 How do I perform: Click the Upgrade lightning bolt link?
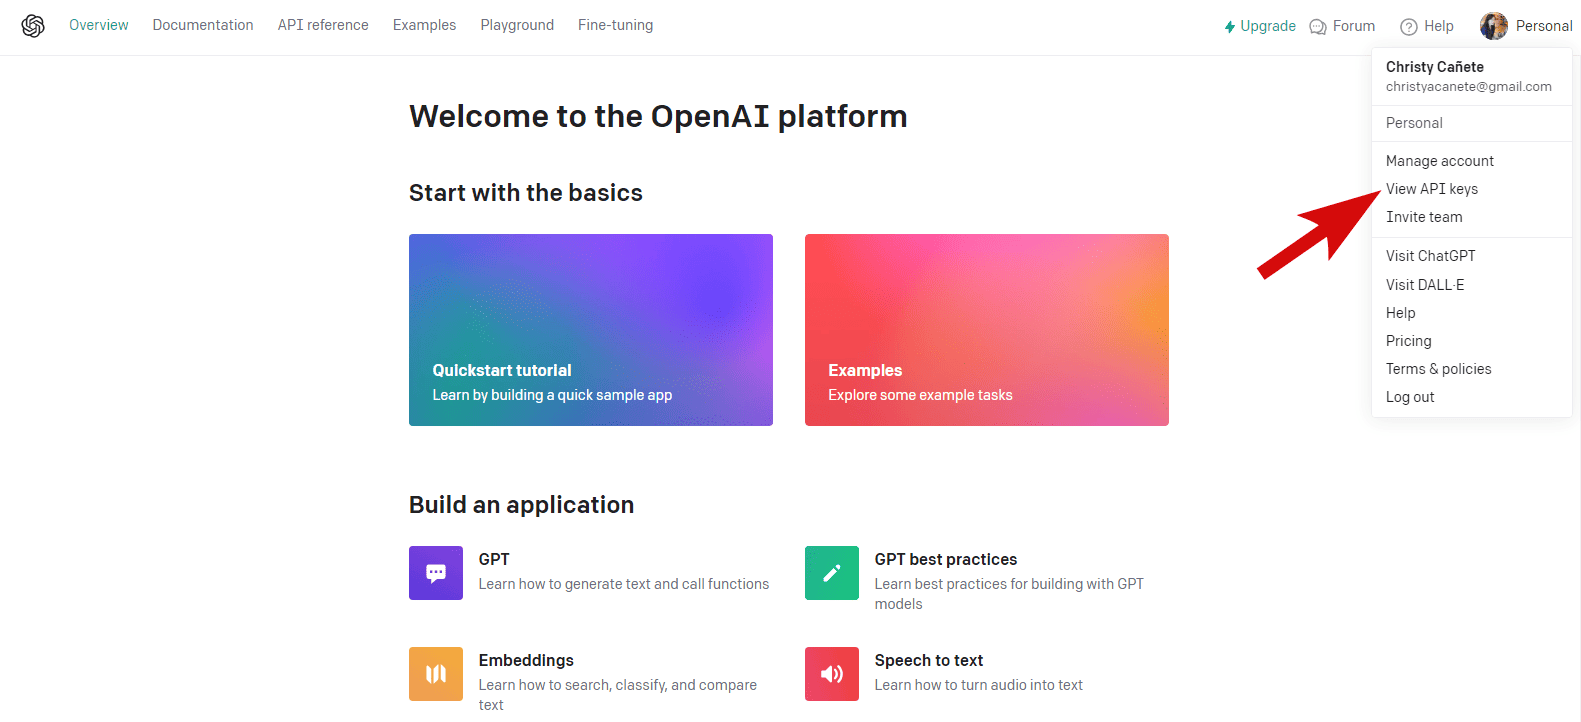click(x=1259, y=26)
